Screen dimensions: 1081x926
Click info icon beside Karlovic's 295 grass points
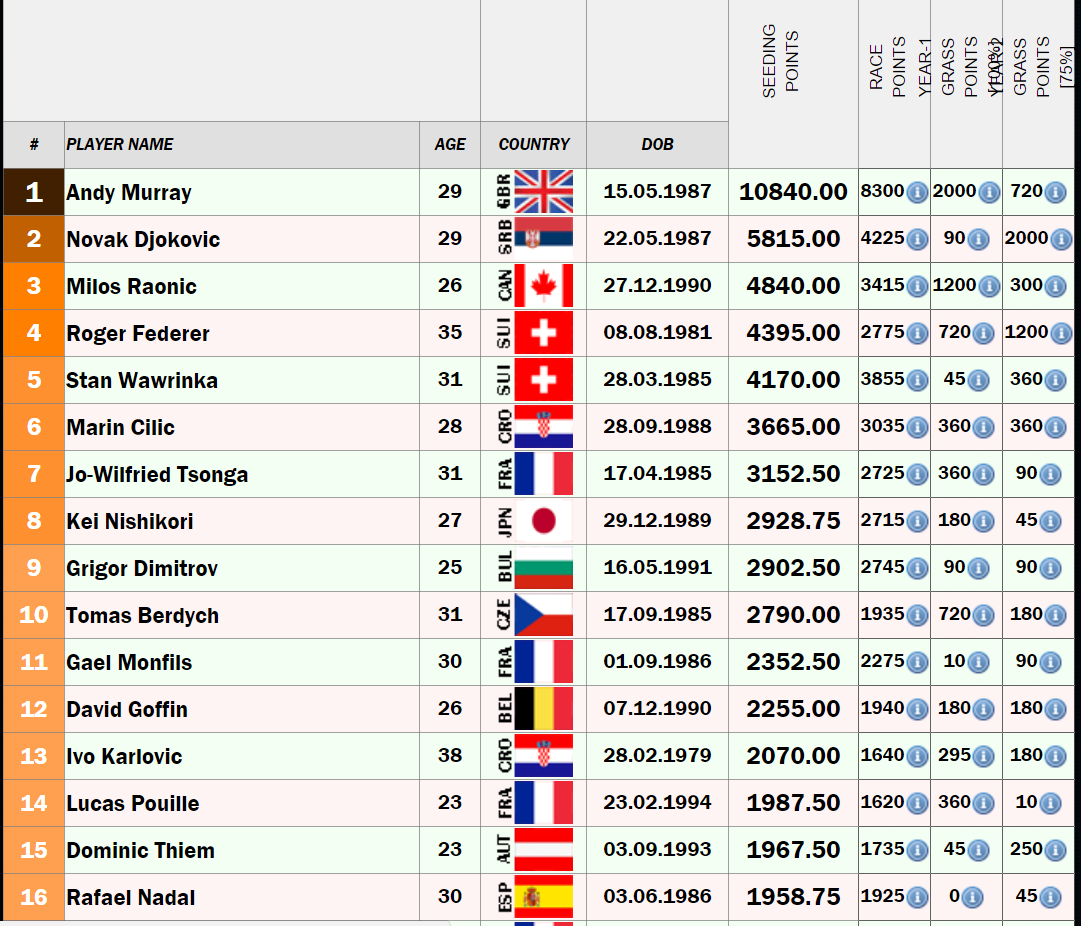click(x=982, y=756)
